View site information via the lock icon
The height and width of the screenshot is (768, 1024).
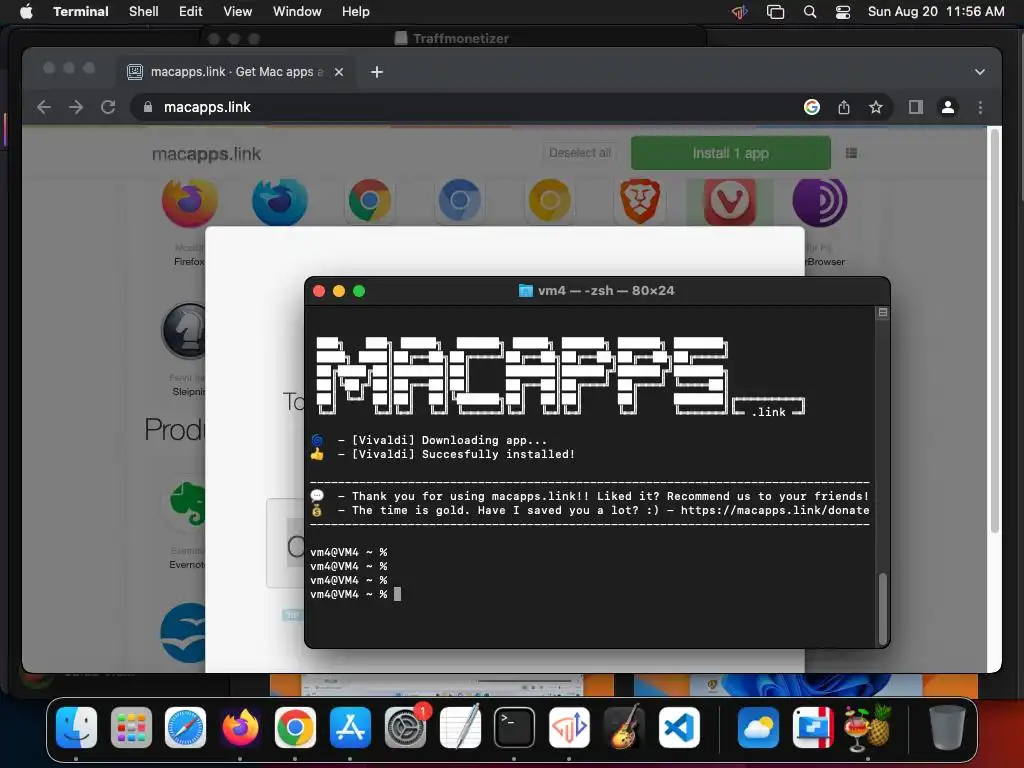point(148,107)
